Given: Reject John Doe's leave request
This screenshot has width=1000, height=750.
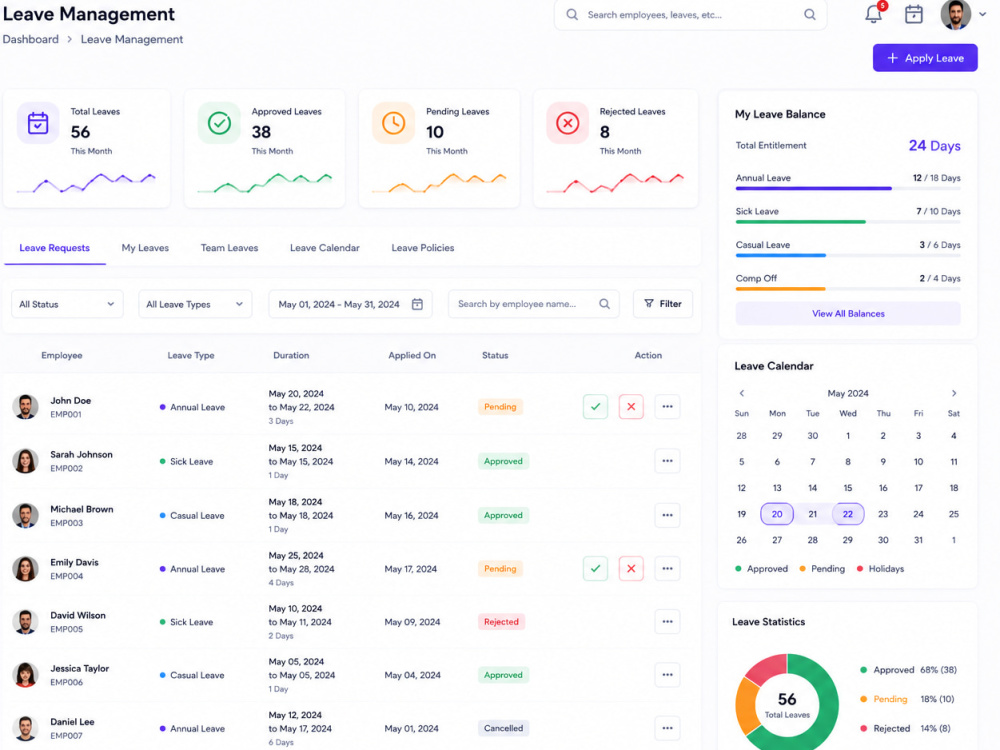Looking at the screenshot, I should 631,407.
